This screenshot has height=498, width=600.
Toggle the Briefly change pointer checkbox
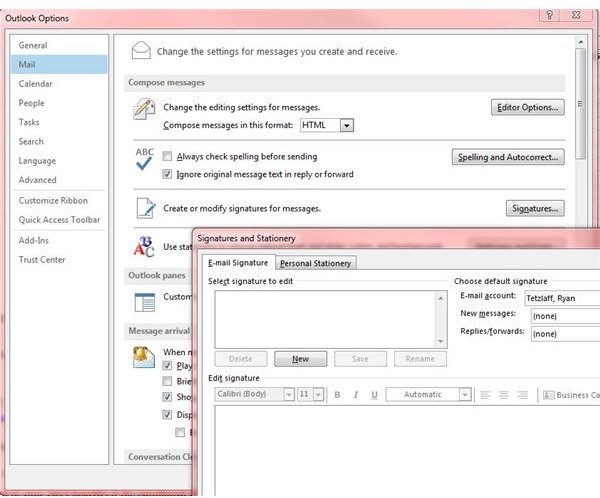167,381
